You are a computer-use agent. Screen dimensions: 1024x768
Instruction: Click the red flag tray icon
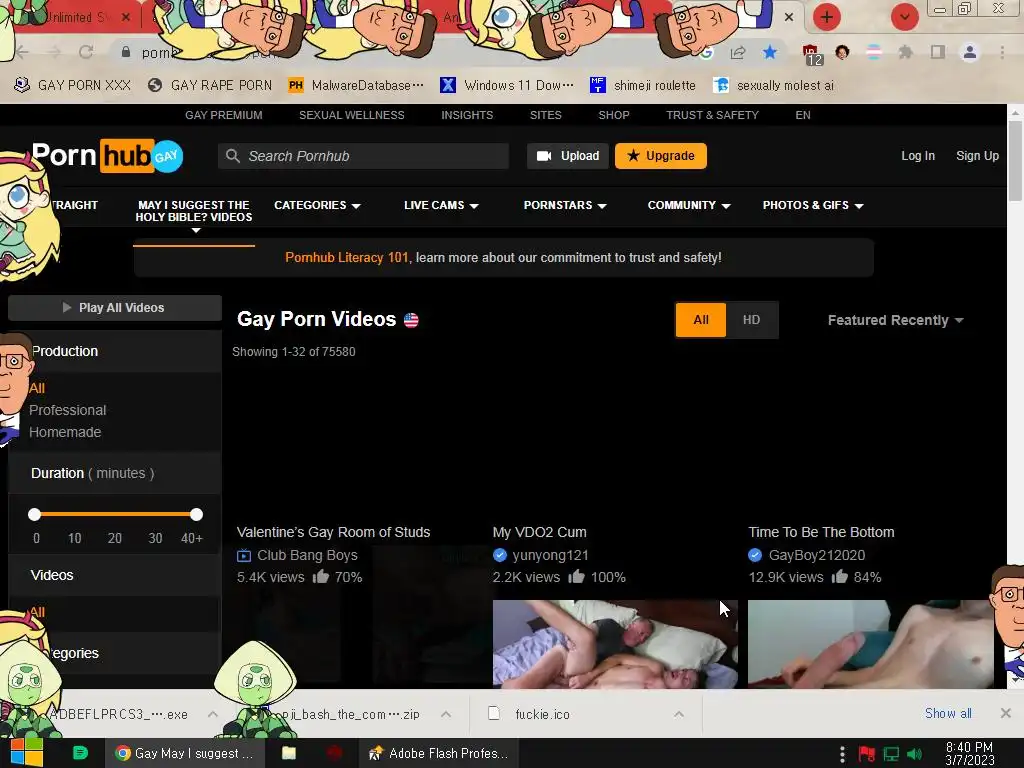(x=867, y=754)
